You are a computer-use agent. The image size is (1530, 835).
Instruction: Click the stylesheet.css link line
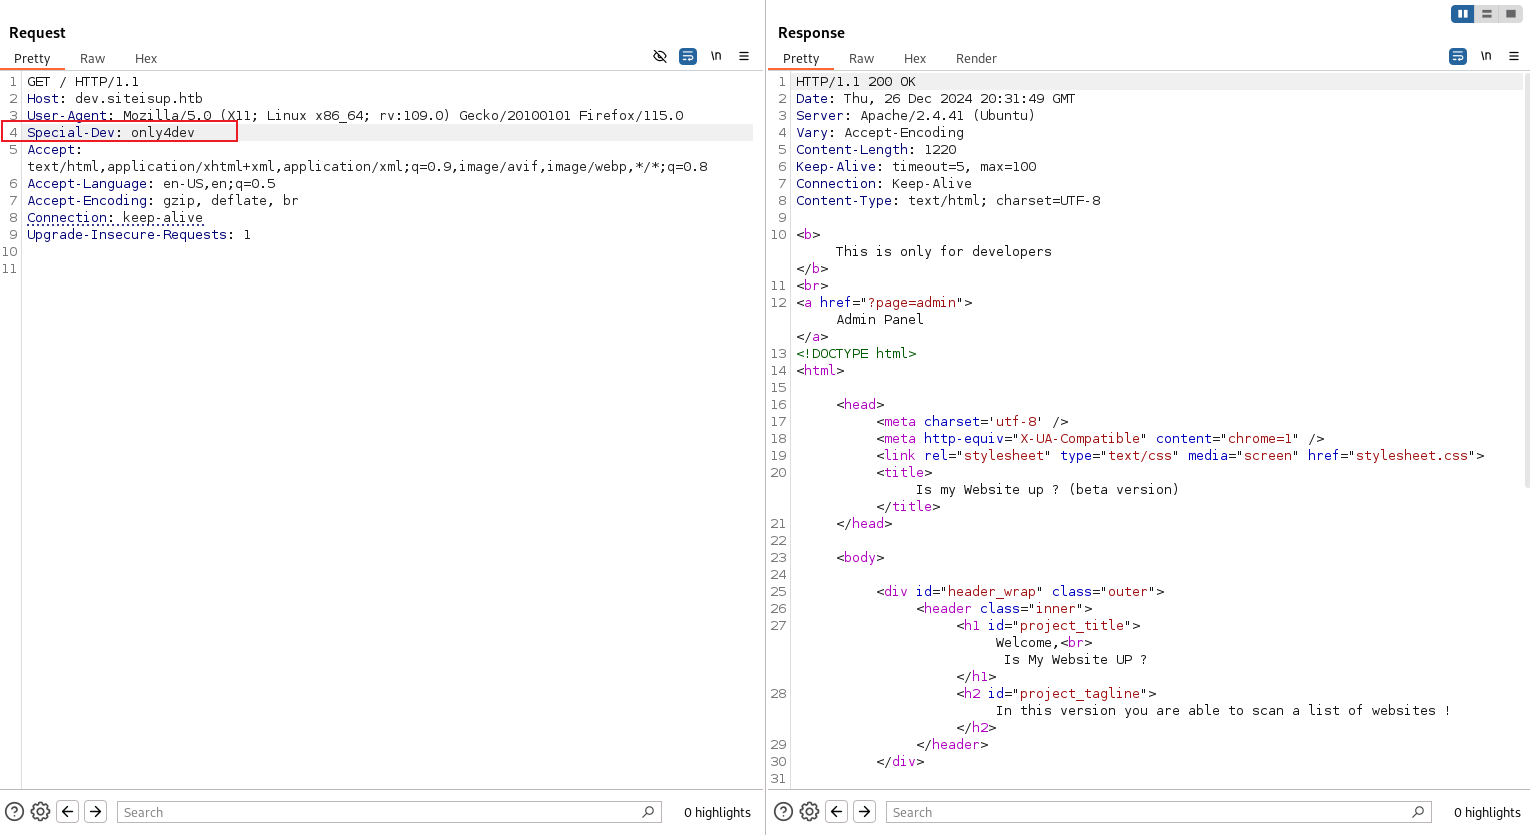tap(1180, 455)
